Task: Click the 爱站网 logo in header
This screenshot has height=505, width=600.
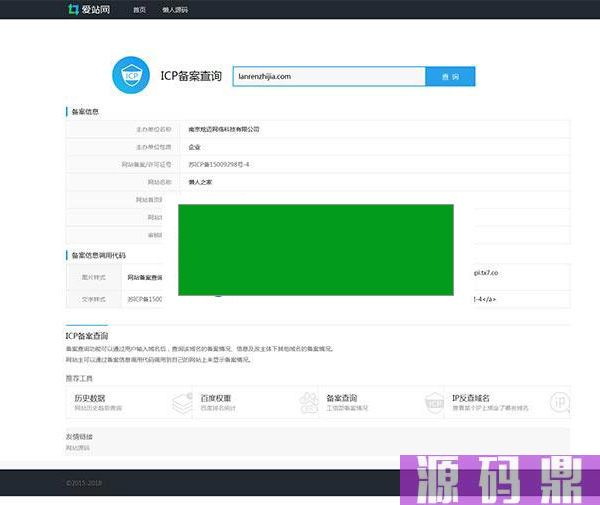Action: 89,9
